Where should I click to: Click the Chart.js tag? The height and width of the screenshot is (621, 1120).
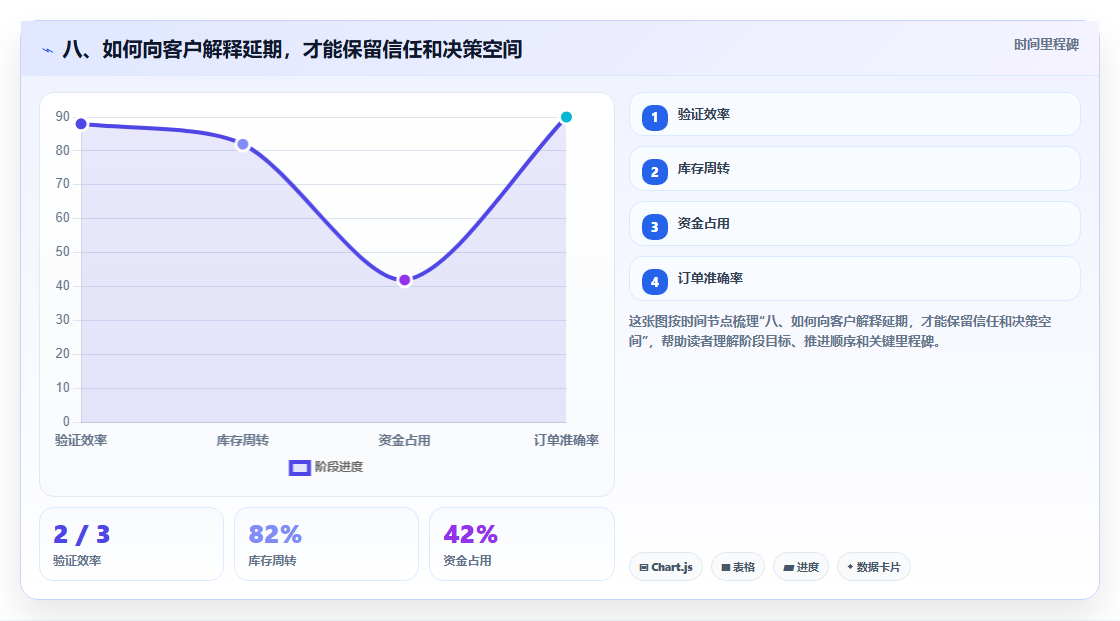click(666, 567)
